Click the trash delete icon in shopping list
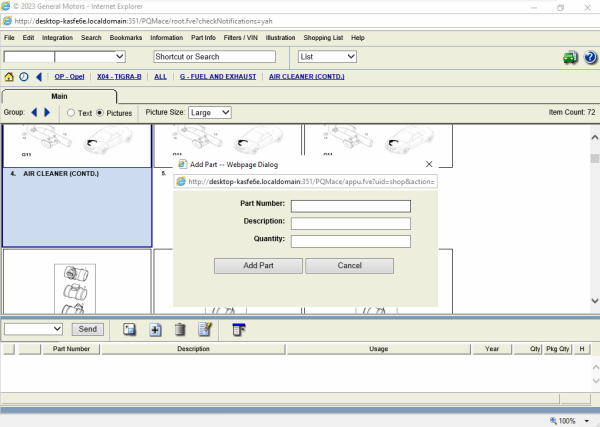 point(180,329)
